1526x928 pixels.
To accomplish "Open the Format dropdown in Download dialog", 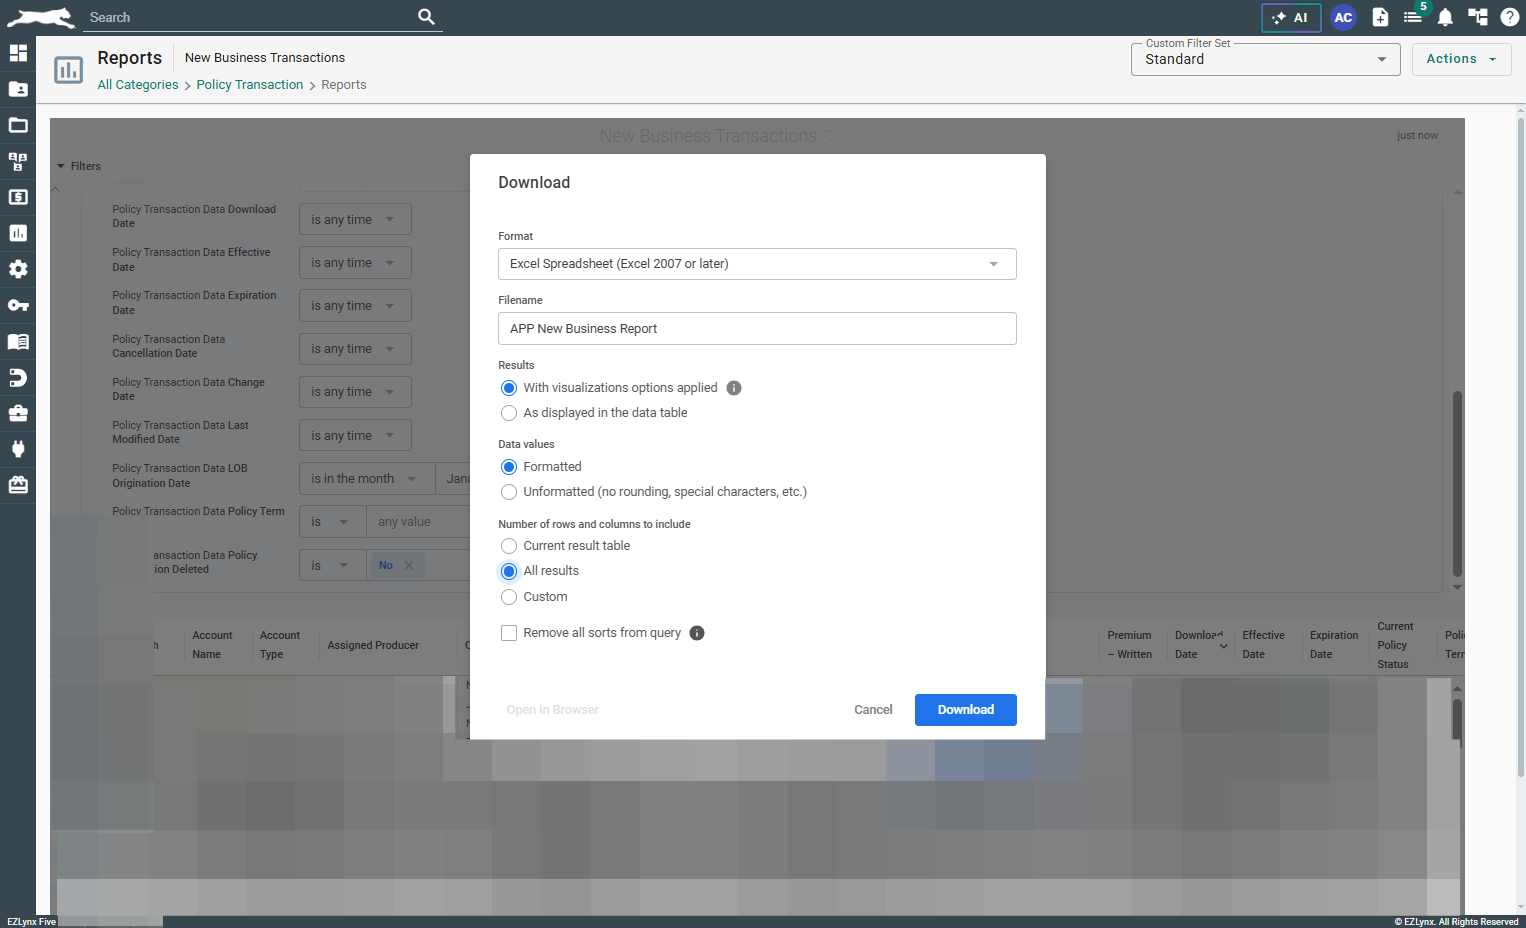I will [x=757, y=264].
